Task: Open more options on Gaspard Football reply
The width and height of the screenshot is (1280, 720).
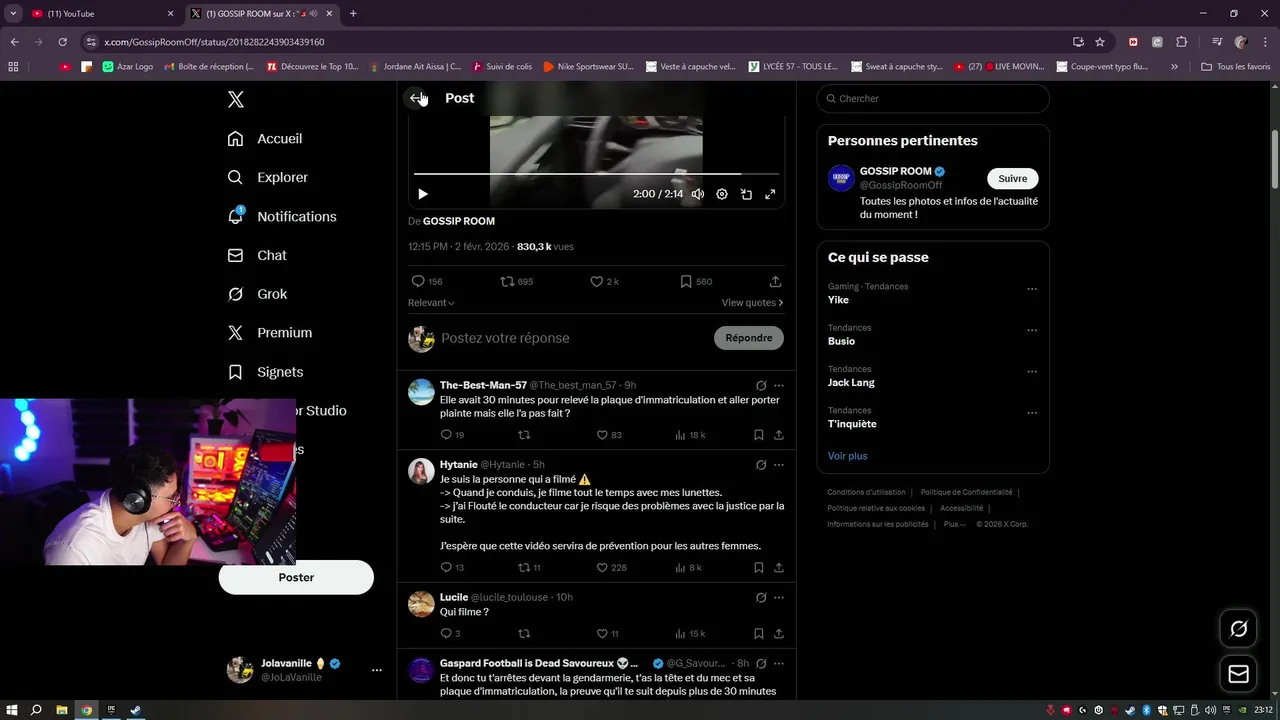Action: (x=779, y=663)
